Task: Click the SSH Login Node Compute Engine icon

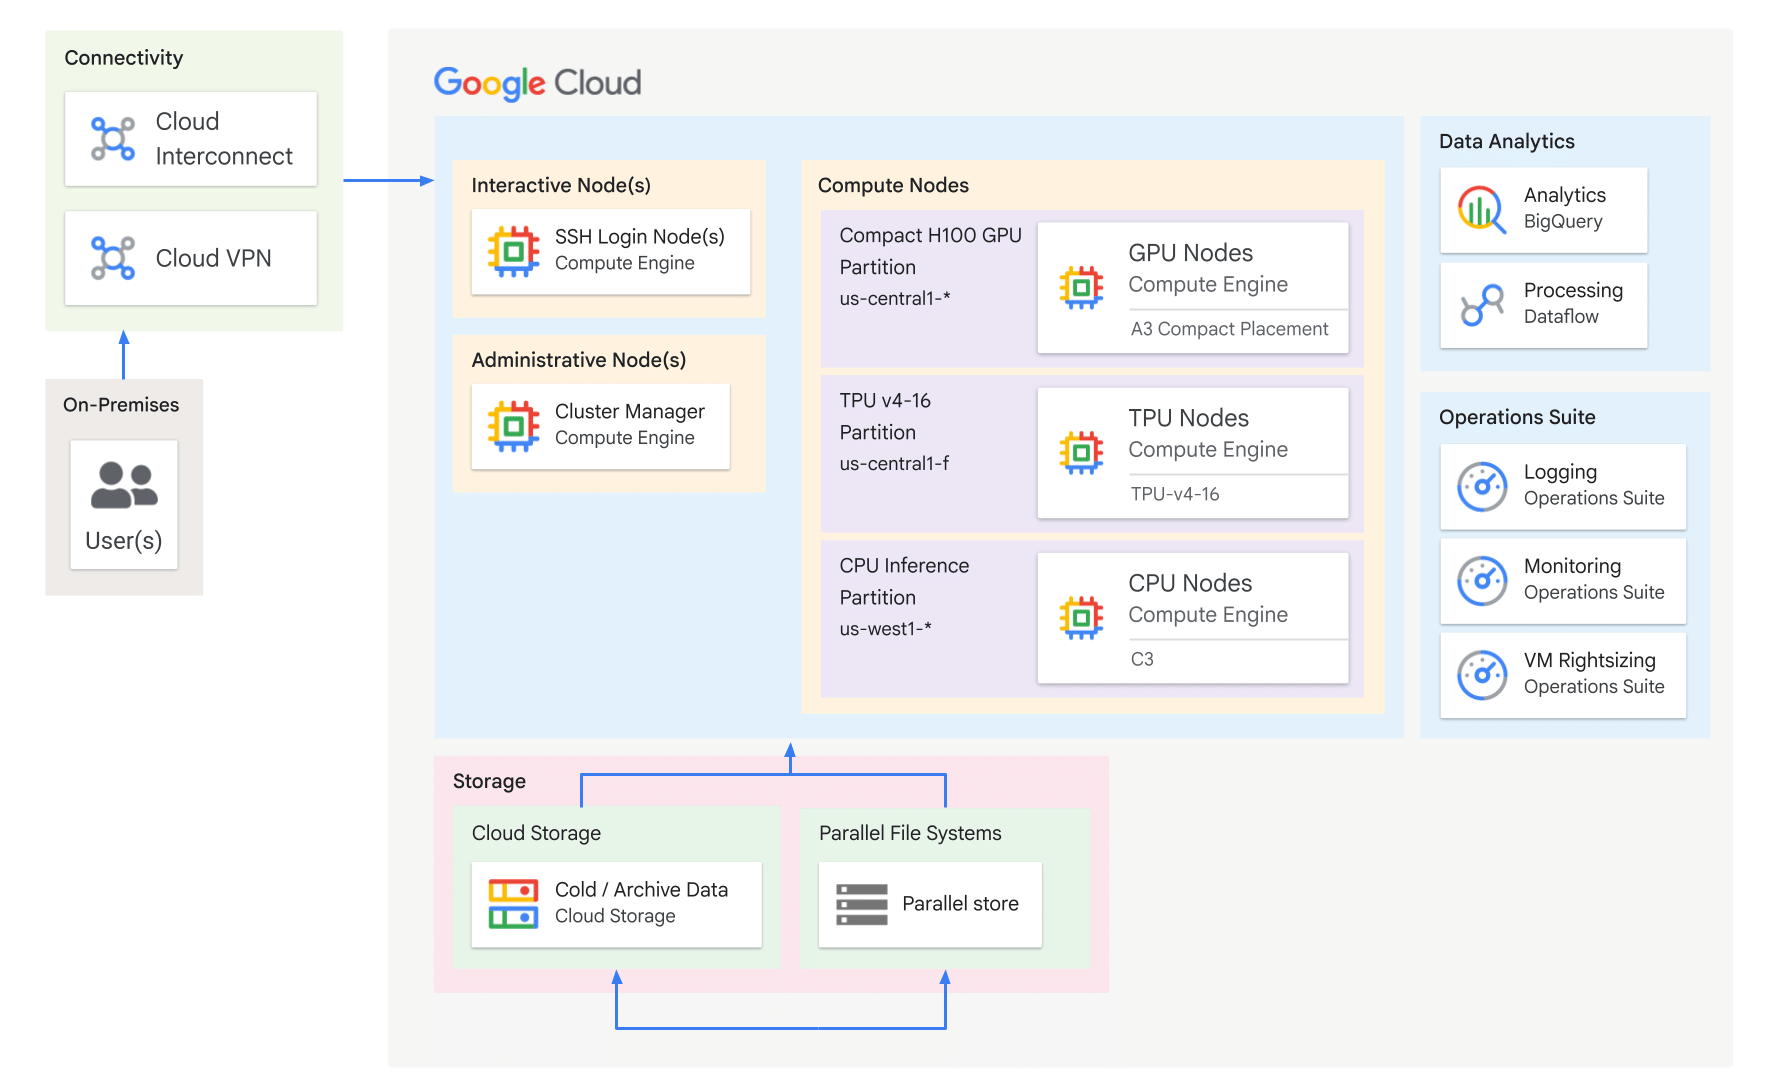Action: (513, 251)
